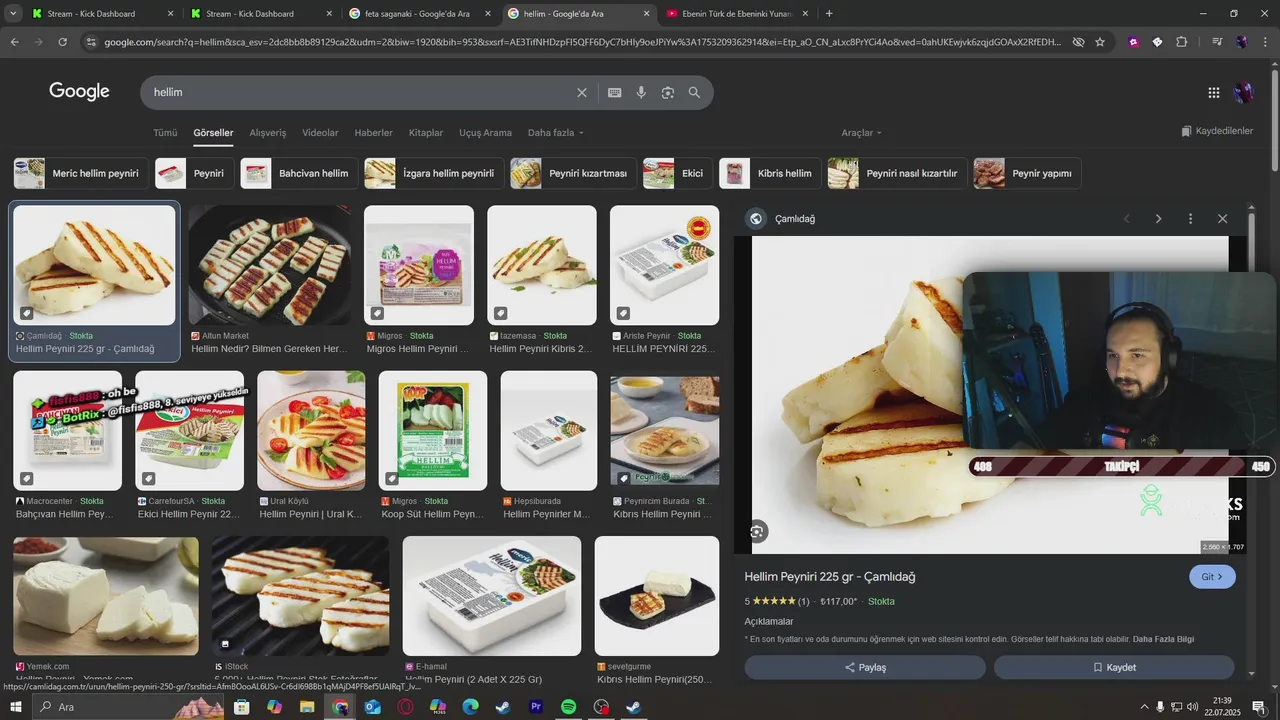The height and width of the screenshot is (720, 1280).
Task: Expand the Daha fazla search menu
Action: click(x=555, y=132)
